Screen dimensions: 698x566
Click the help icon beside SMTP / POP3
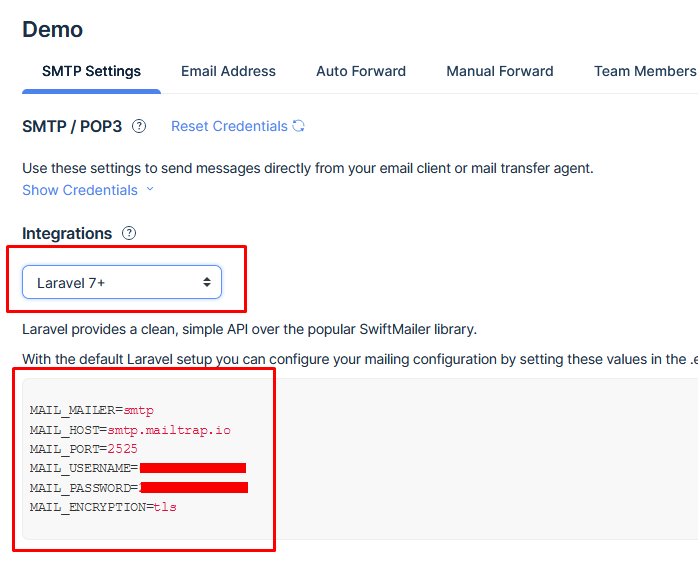tap(139, 127)
